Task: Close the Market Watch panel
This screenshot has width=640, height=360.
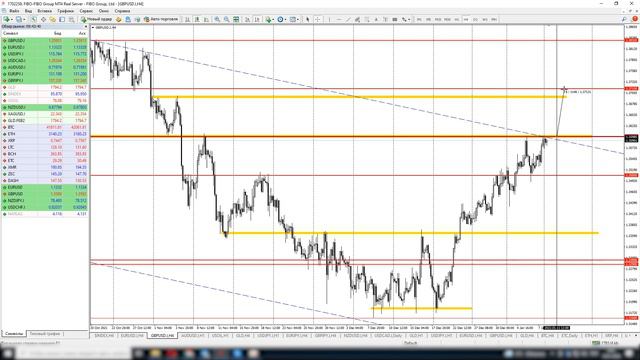Action: 86,27
